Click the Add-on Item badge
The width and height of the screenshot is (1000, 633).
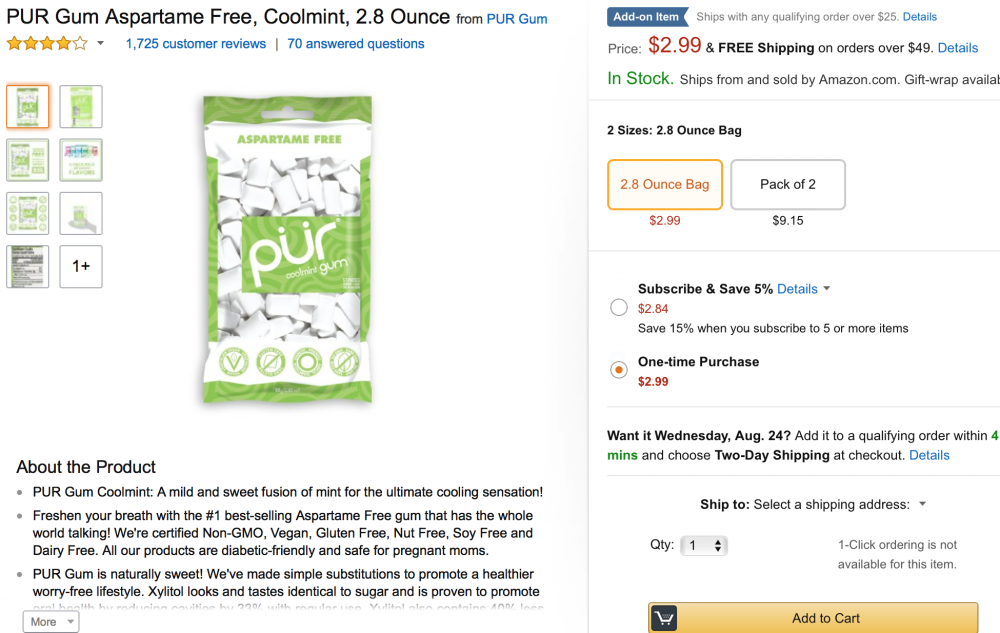[x=646, y=17]
